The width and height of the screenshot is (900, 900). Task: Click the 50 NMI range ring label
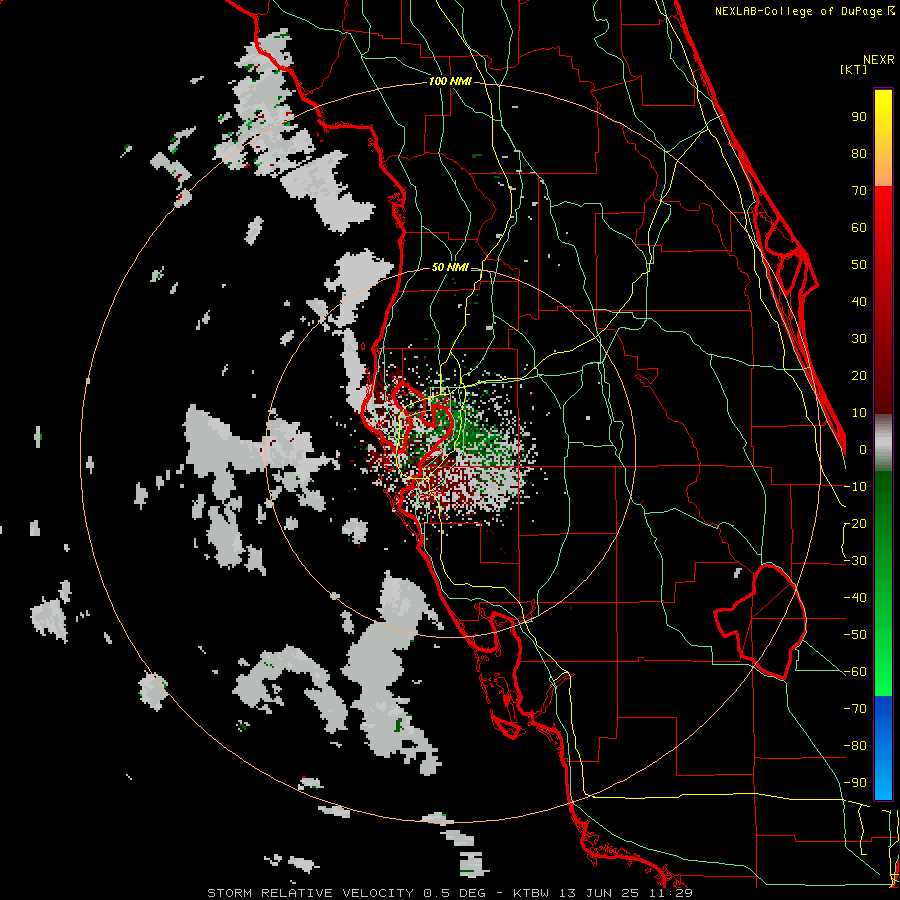coord(450,267)
